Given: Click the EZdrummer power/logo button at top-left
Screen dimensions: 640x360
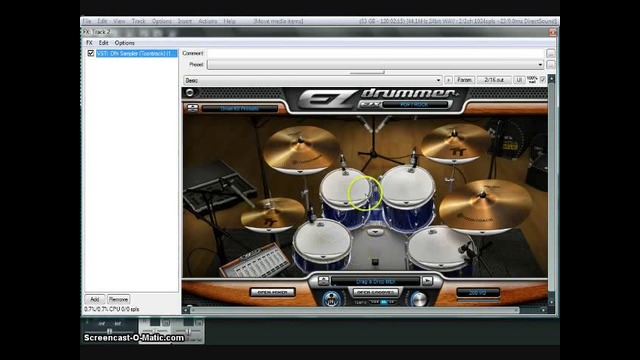Looking at the screenshot, I should pos(190,93).
